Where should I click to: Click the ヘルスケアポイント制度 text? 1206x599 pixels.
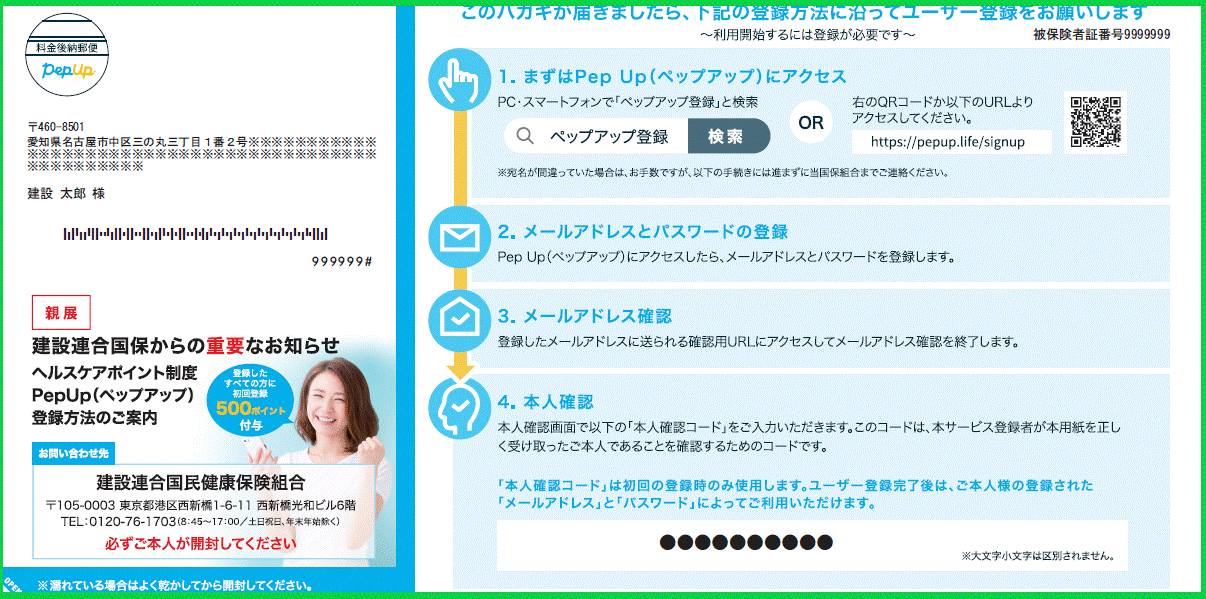pos(115,373)
